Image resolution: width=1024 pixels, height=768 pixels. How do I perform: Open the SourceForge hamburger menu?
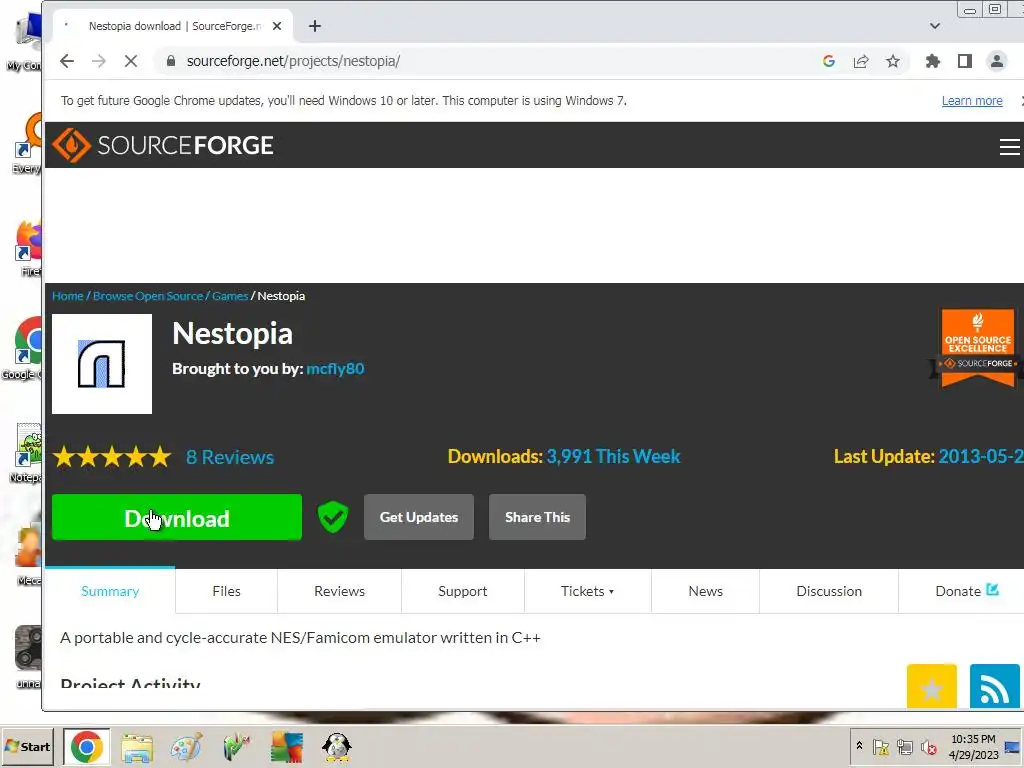tap(1010, 146)
